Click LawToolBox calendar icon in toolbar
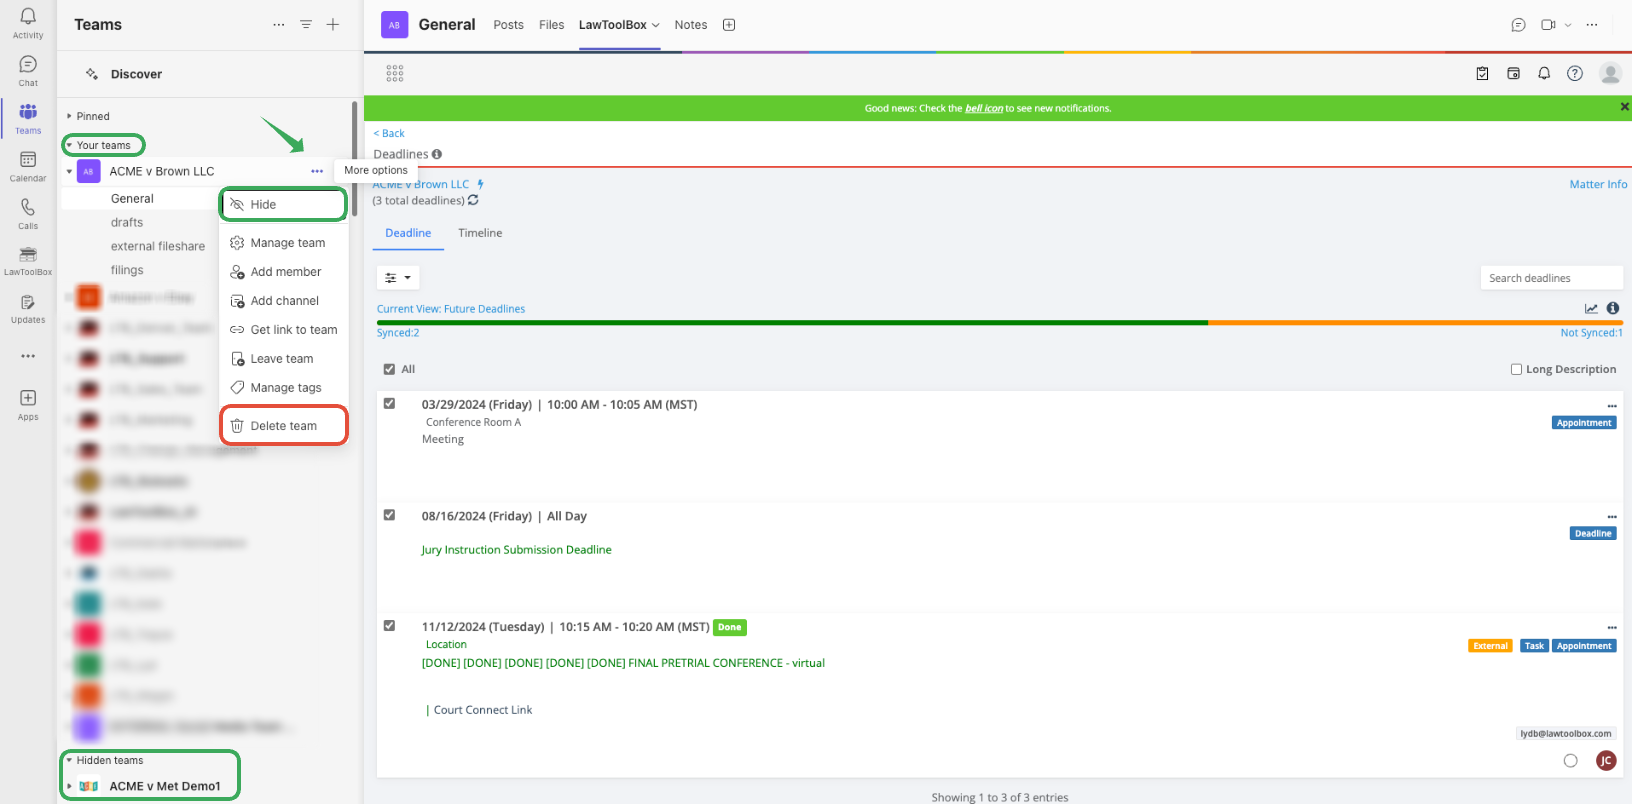The width and height of the screenshot is (1632, 804). (1513, 73)
